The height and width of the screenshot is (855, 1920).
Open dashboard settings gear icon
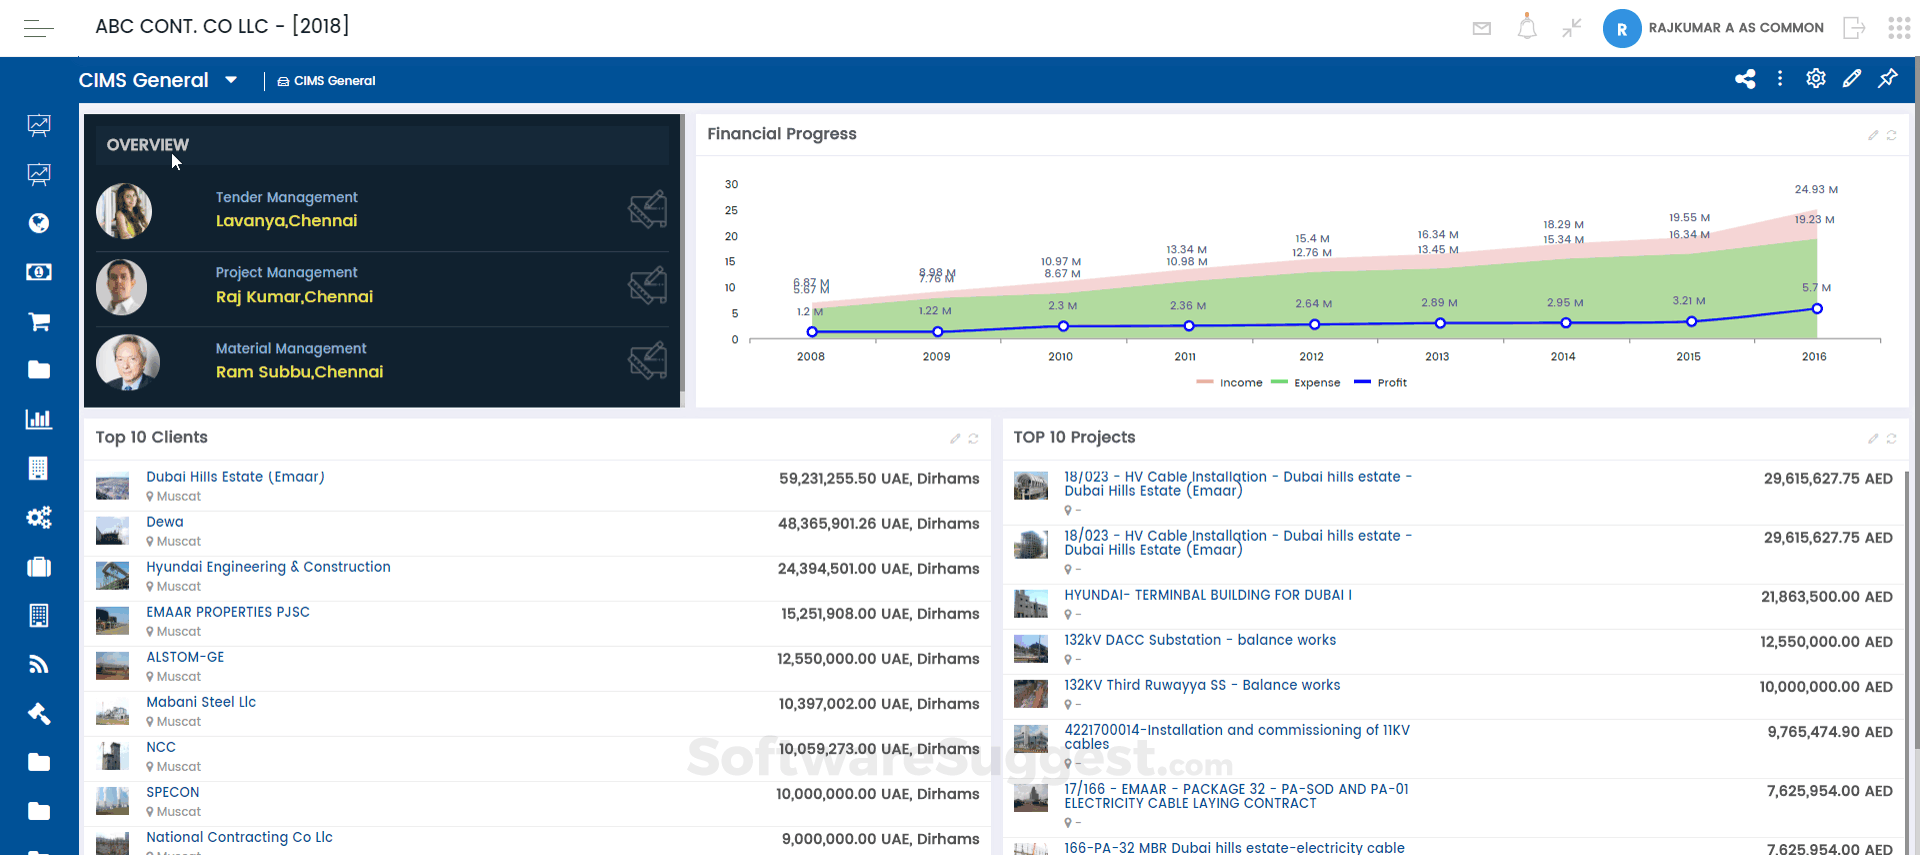pos(1816,78)
